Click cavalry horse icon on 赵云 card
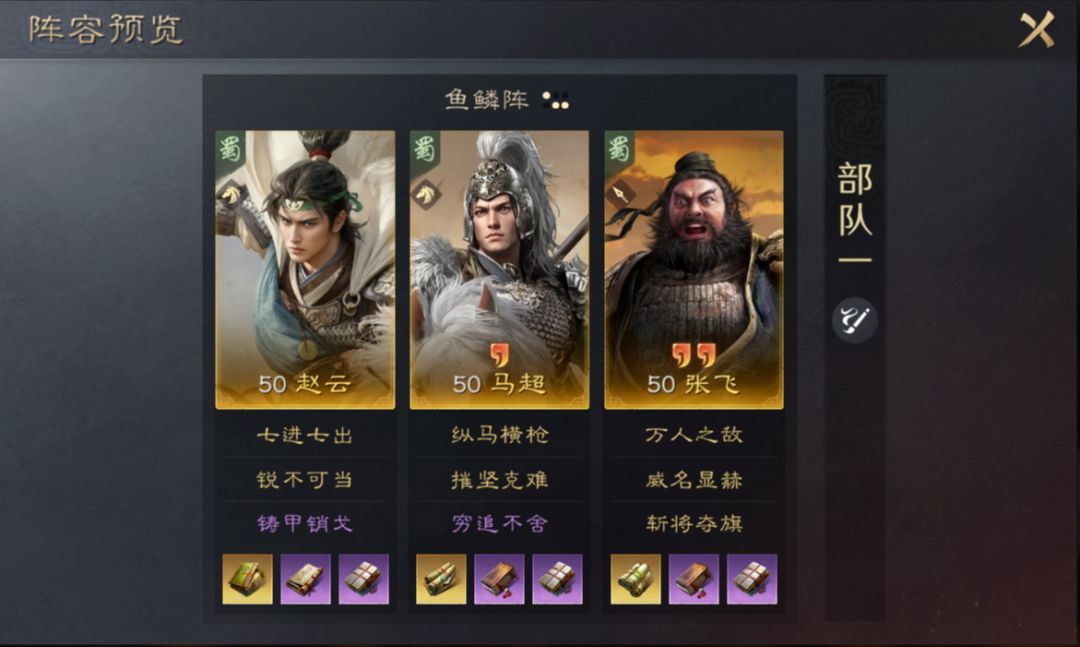The image size is (1080, 647). point(231,194)
